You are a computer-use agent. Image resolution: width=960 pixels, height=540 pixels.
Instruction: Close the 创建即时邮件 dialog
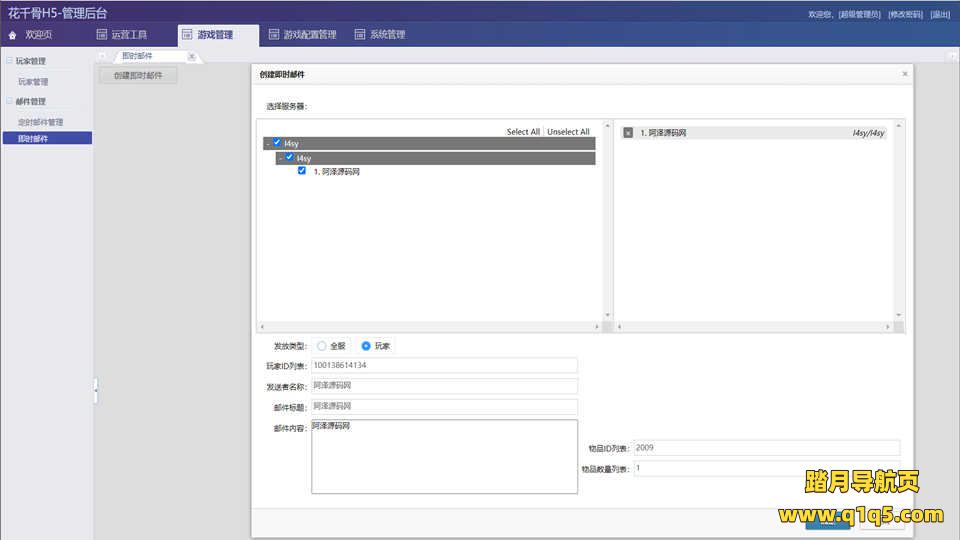[x=905, y=74]
